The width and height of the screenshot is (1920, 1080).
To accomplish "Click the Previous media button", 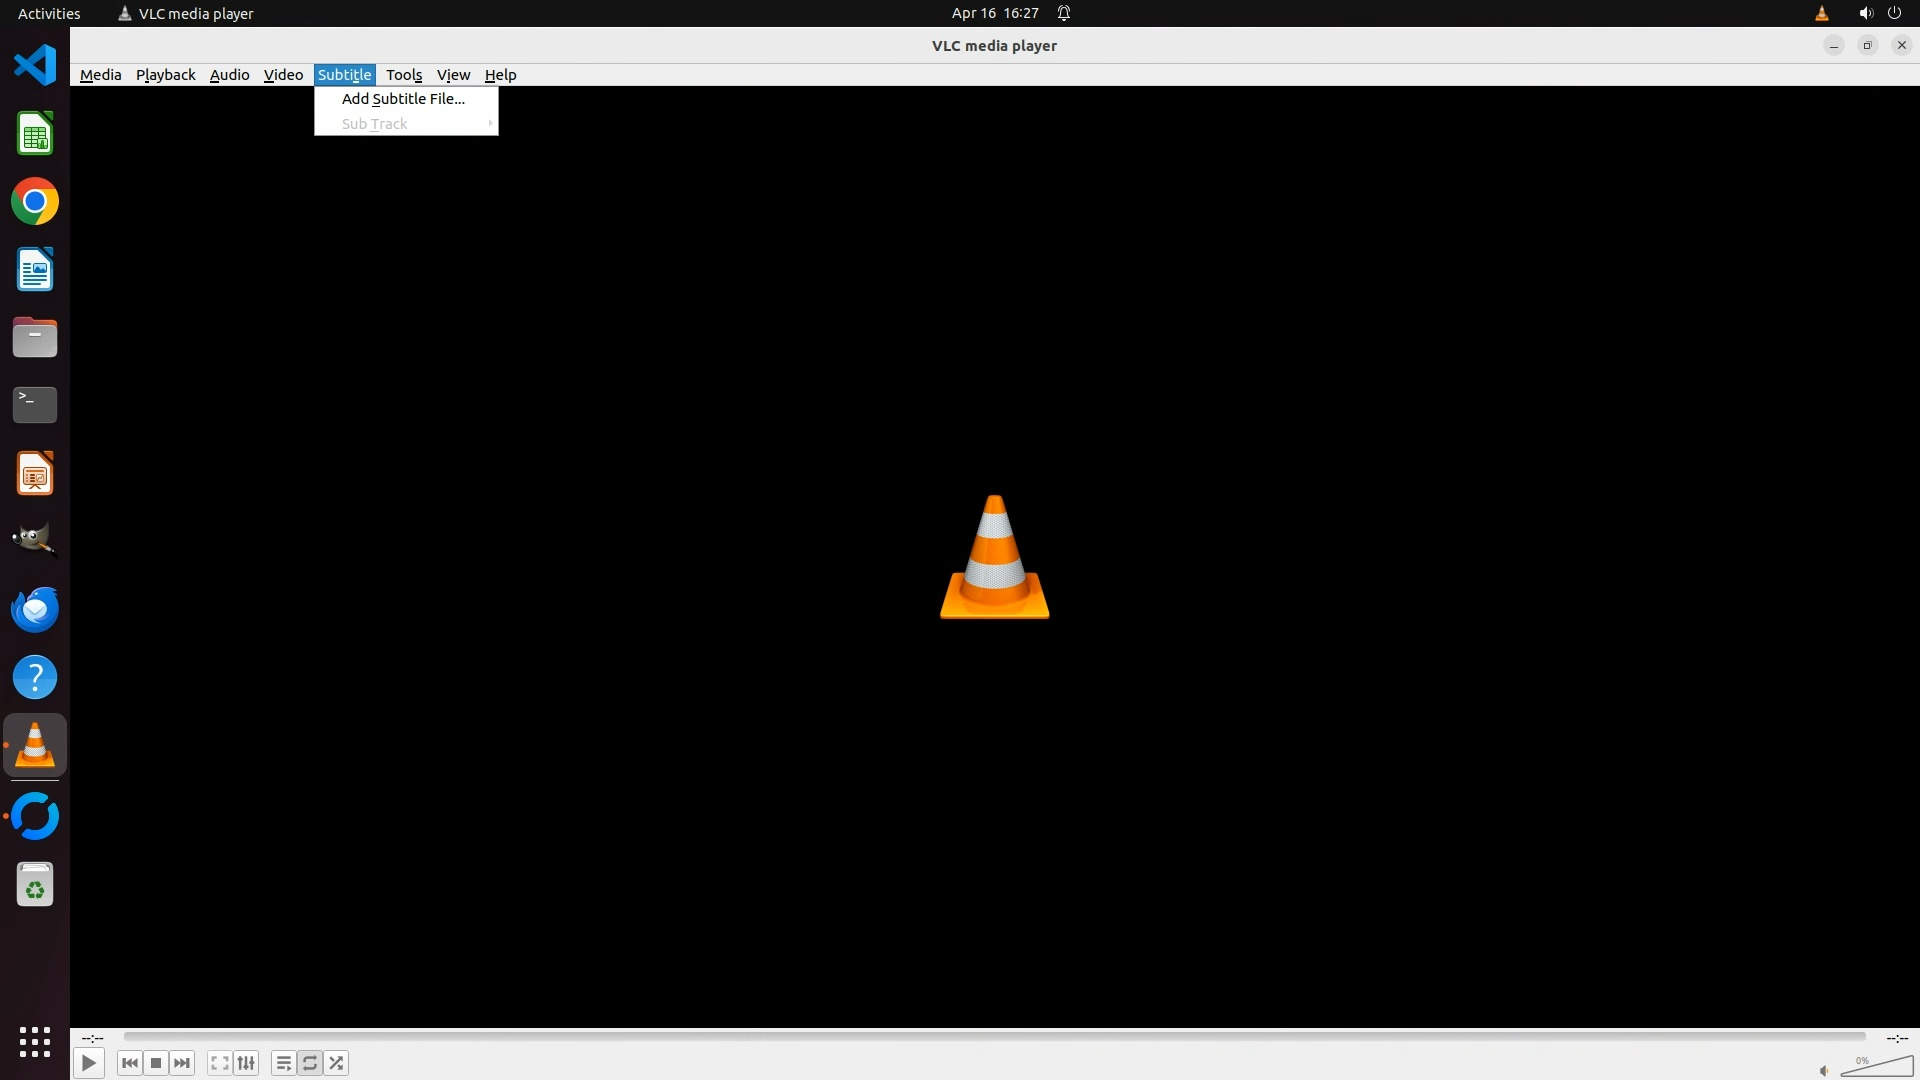I will pos(129,1063).
